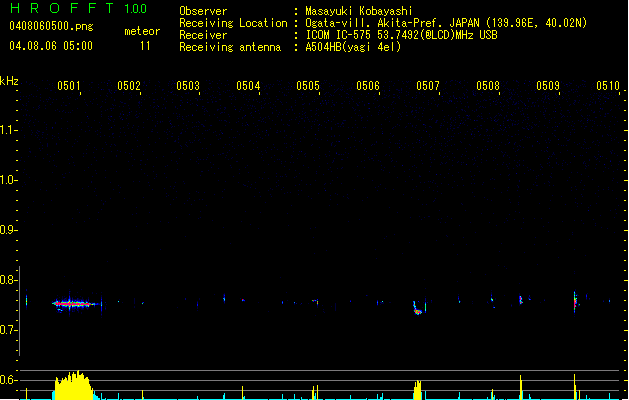Click the 0509 time marker
This screenshot has width=629, height=400.
[548, 86]
